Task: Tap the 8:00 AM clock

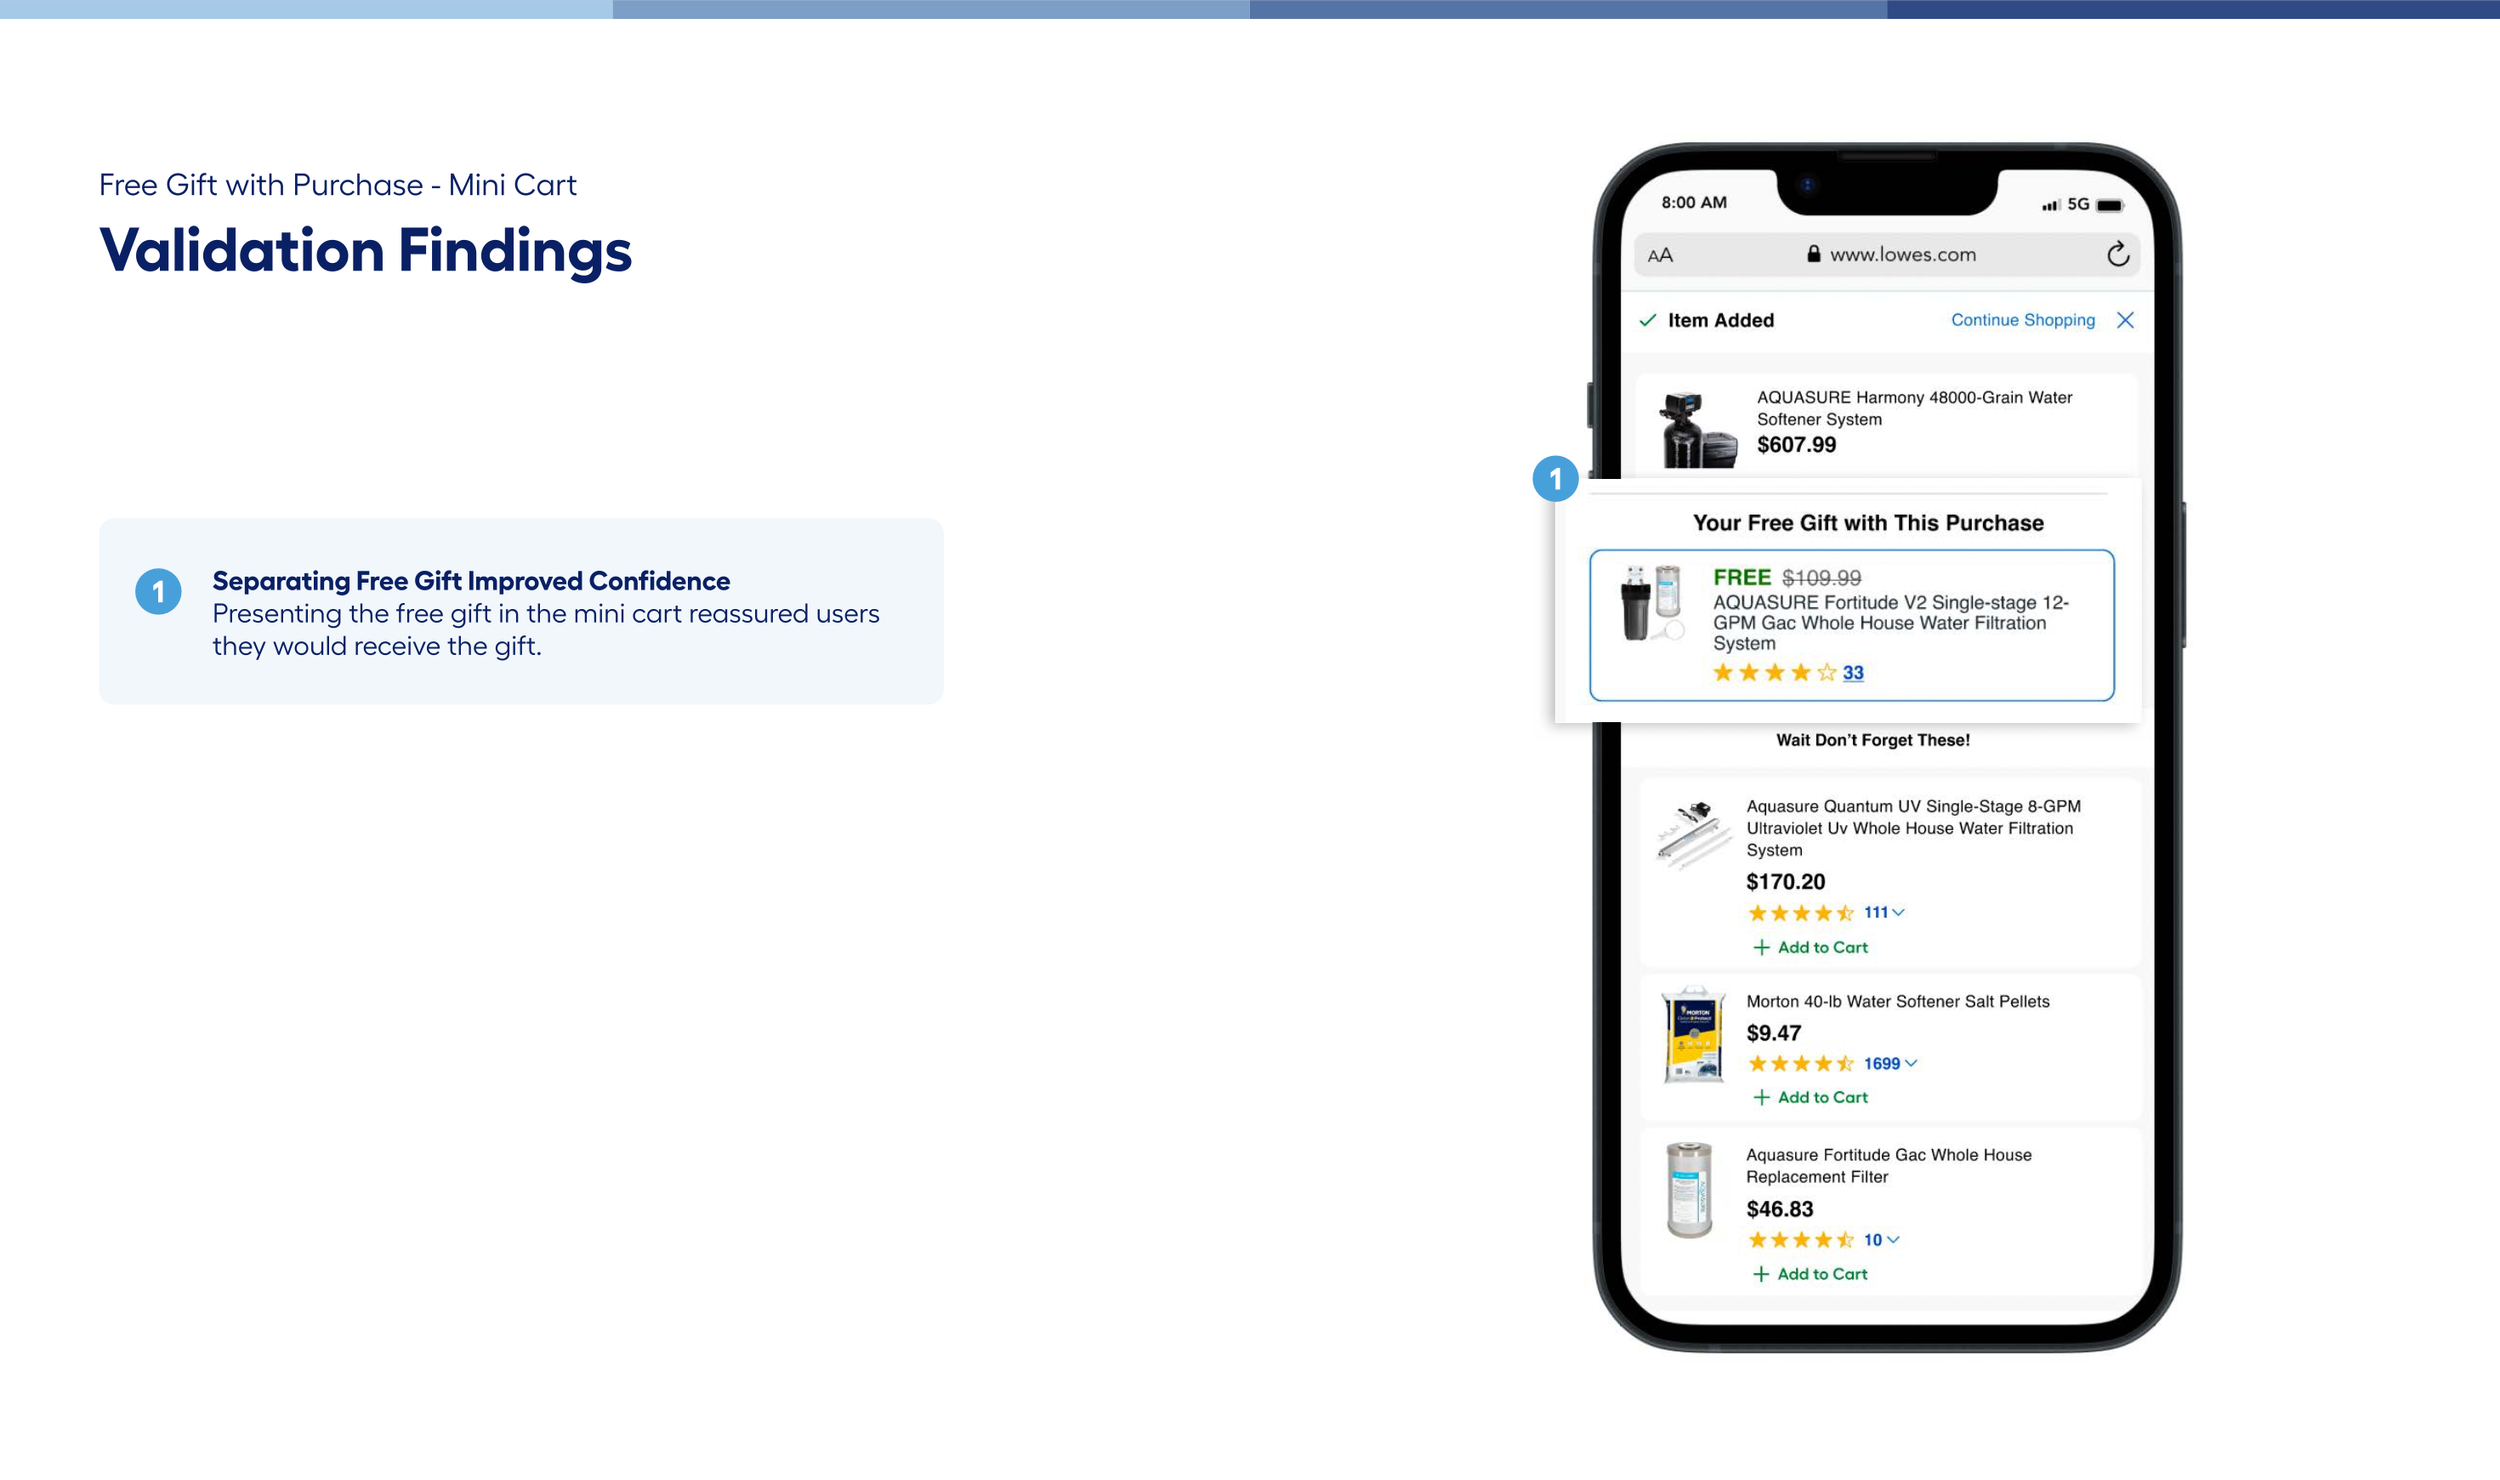Action: tap(1694, 202)
